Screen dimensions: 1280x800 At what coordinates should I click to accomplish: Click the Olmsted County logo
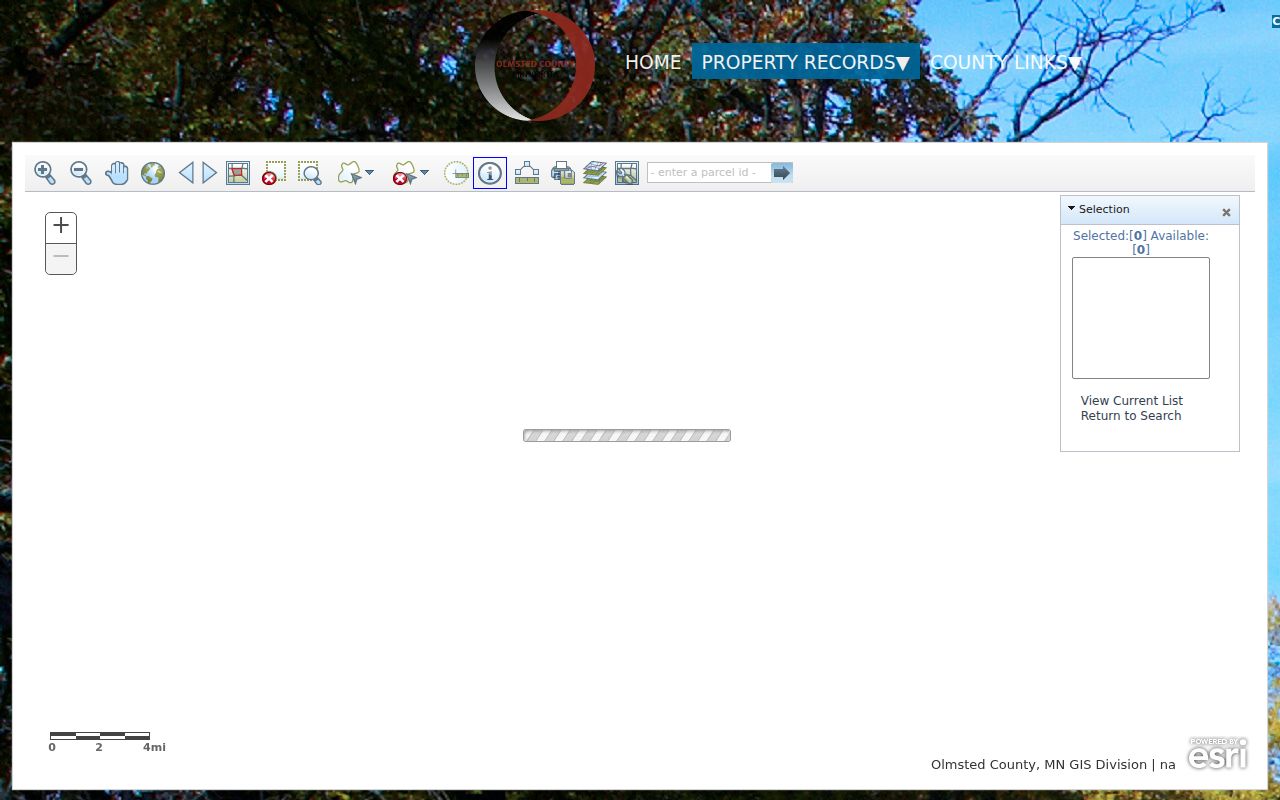(x=535, y=65)
